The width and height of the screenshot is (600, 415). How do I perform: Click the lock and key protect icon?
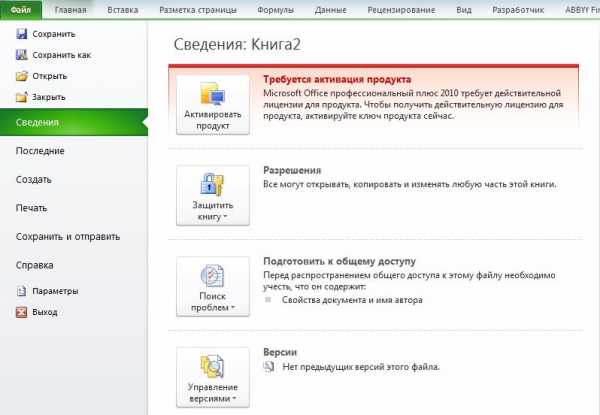(212, 184)
